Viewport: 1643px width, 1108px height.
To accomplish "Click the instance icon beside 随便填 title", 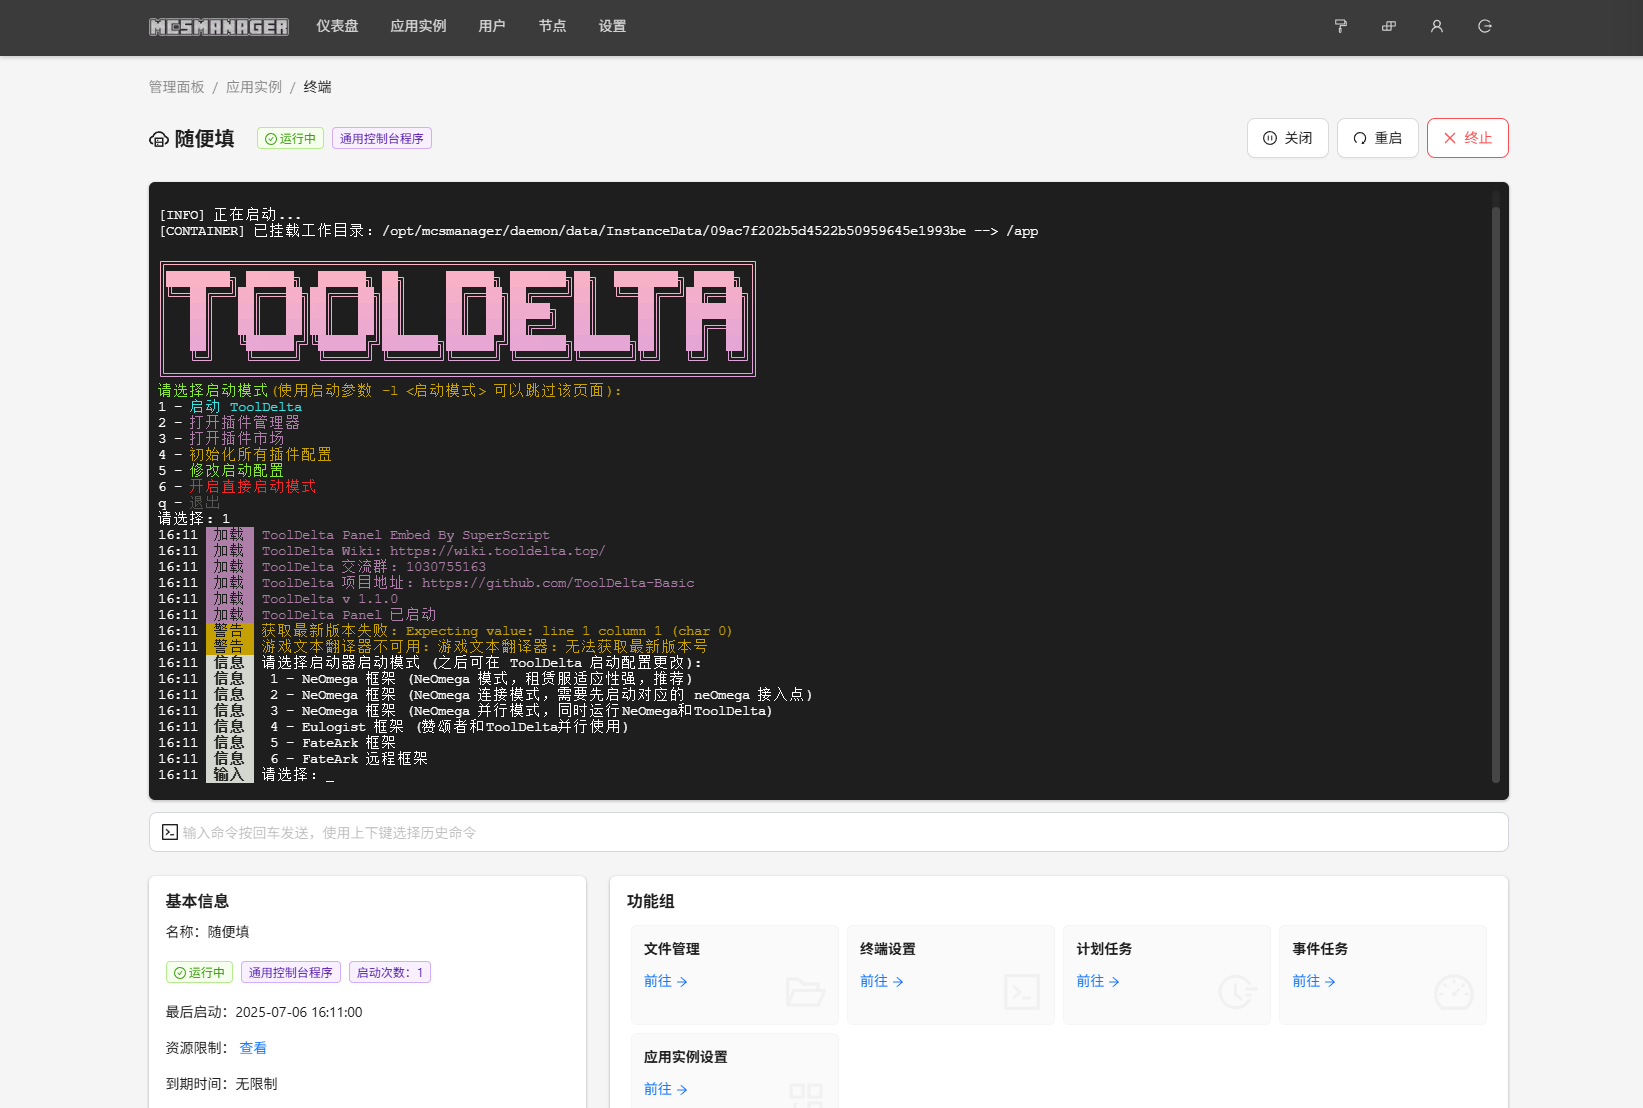I will (159, 139).
